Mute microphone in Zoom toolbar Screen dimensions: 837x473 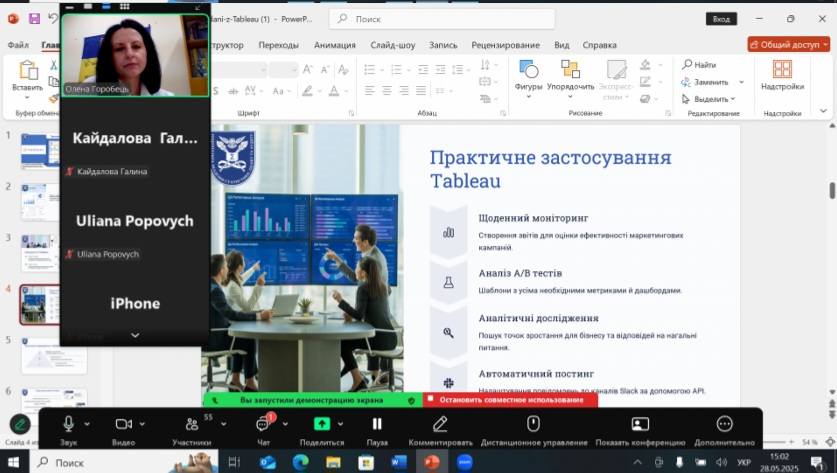pyautogui.click(x=68, y=424)
